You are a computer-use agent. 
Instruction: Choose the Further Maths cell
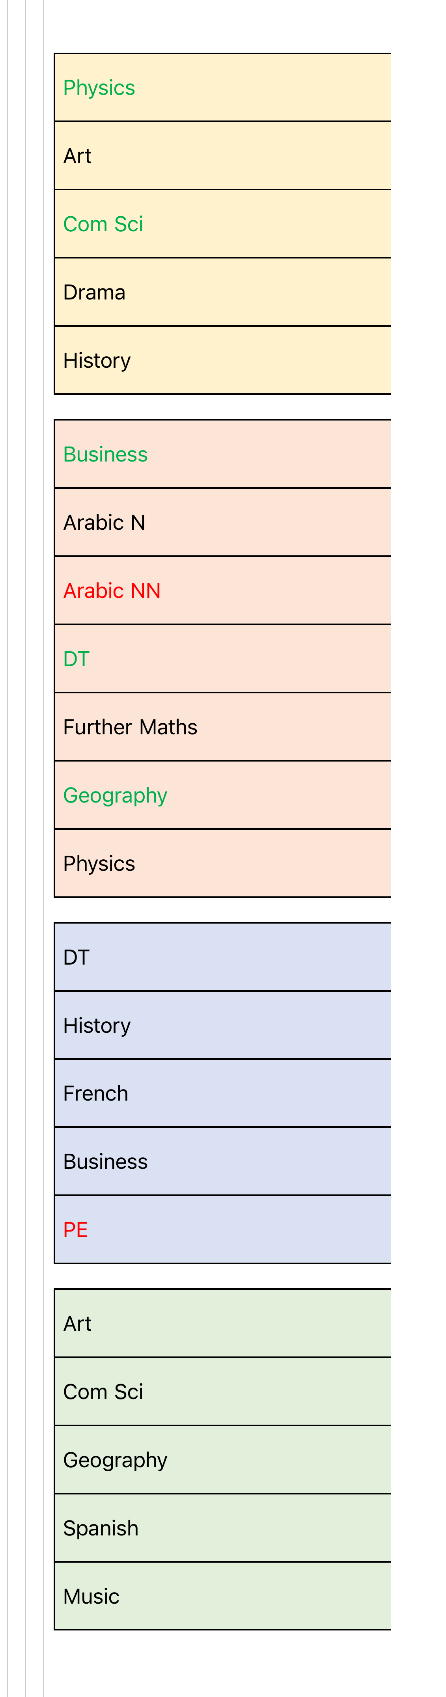(222, 727)
